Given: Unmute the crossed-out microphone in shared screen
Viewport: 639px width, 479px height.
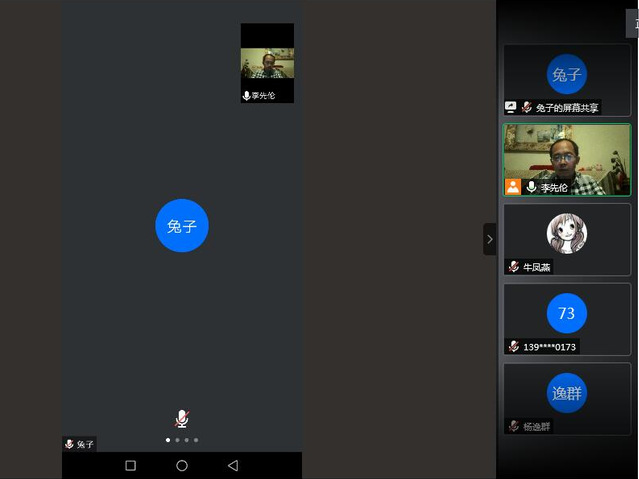Looking at the screenshot, I should [181, 418].
